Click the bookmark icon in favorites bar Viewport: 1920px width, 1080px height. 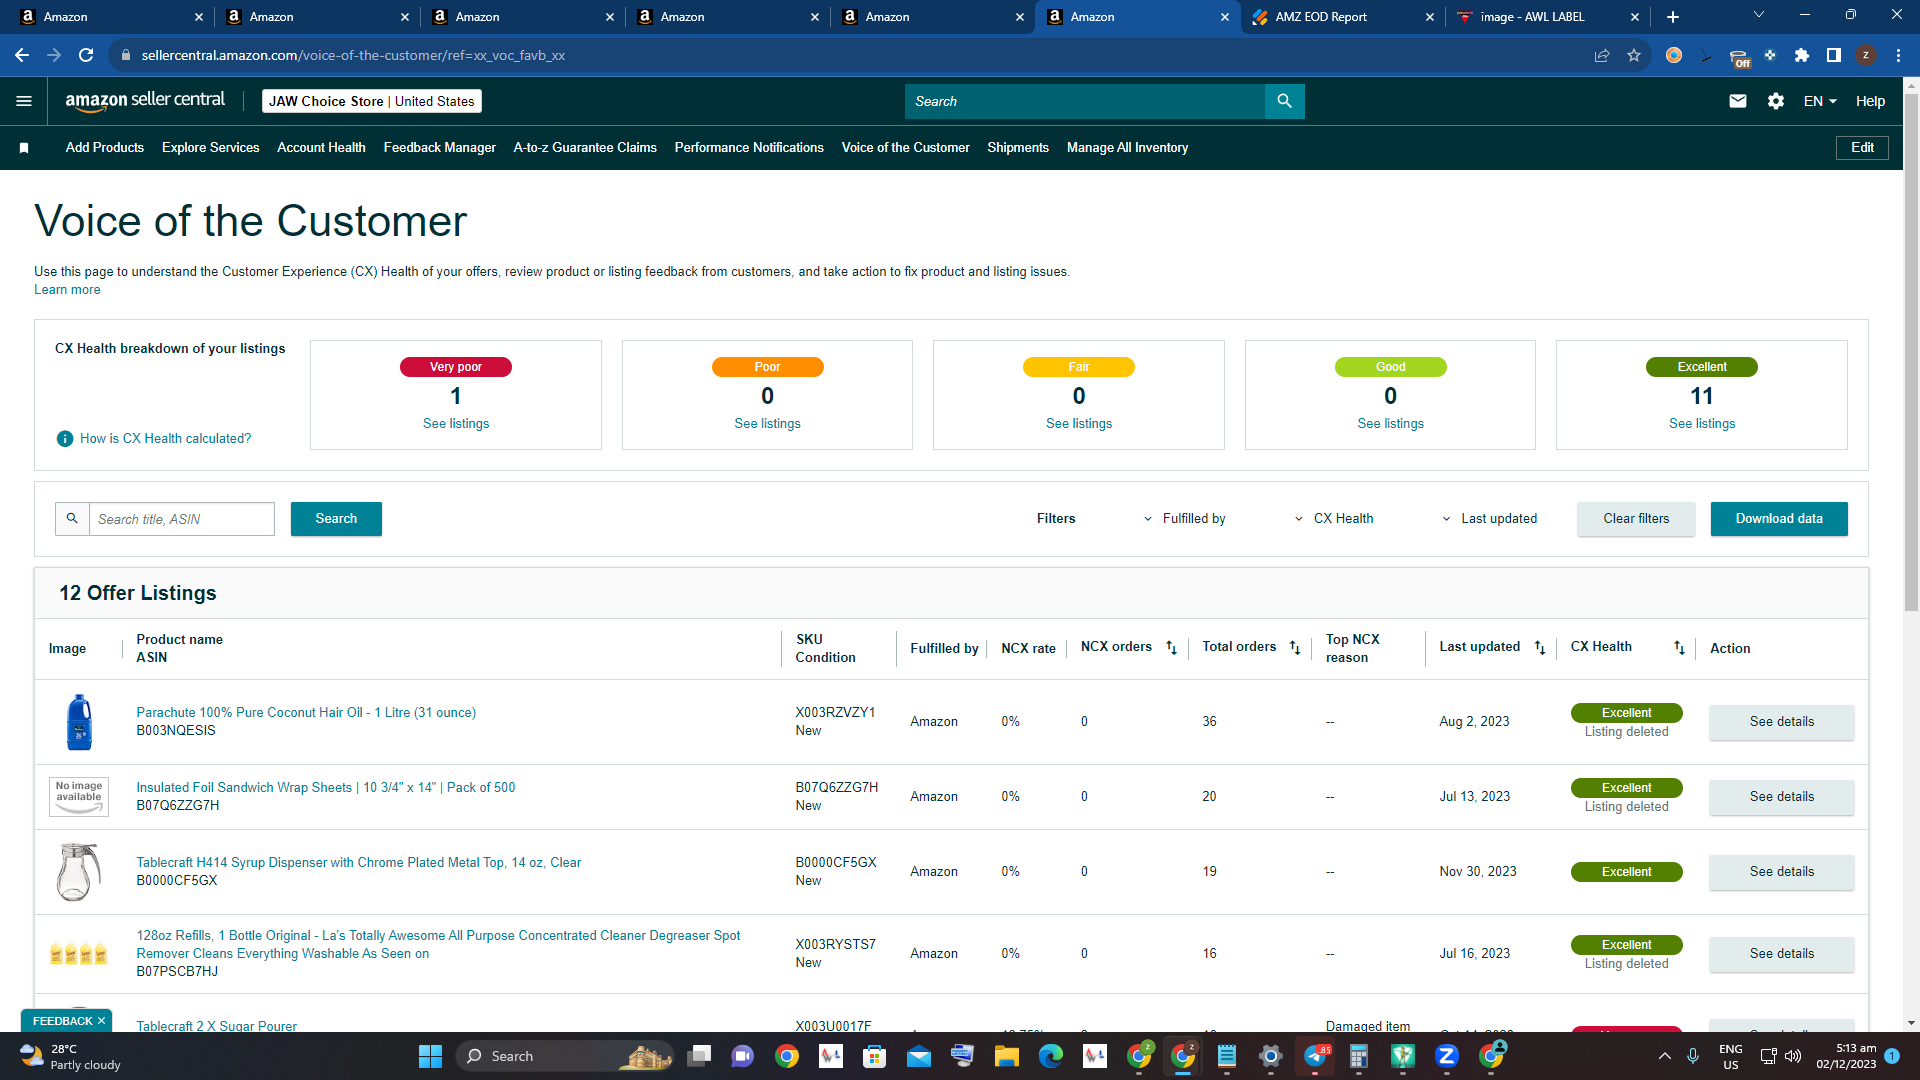point(24,148)
